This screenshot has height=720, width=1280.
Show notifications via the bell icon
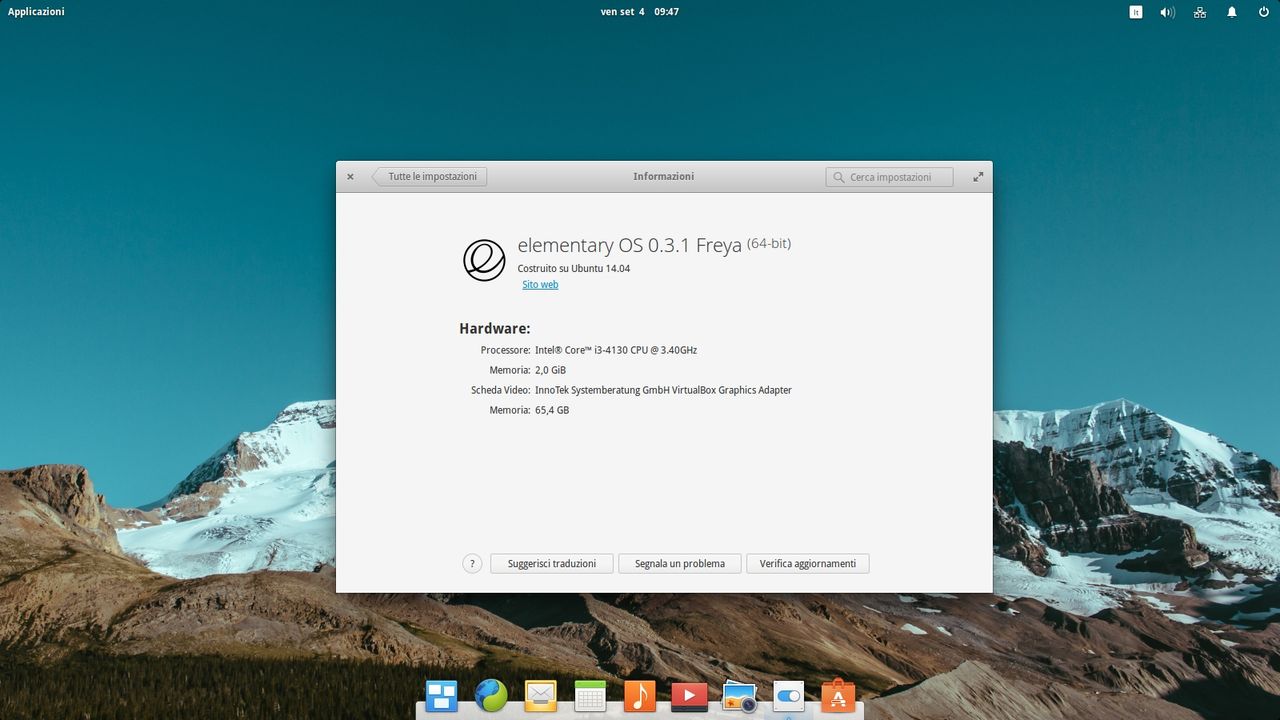(1232, 12)
